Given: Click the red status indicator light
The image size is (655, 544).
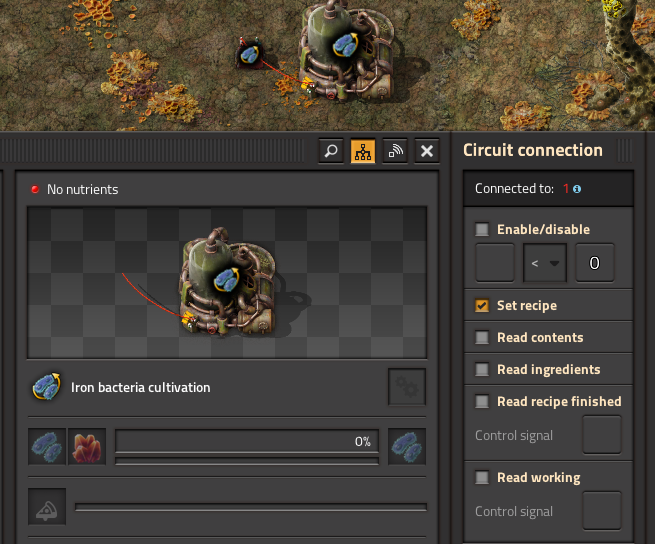Looking at the screenshot, I should (x=35, y=189).
